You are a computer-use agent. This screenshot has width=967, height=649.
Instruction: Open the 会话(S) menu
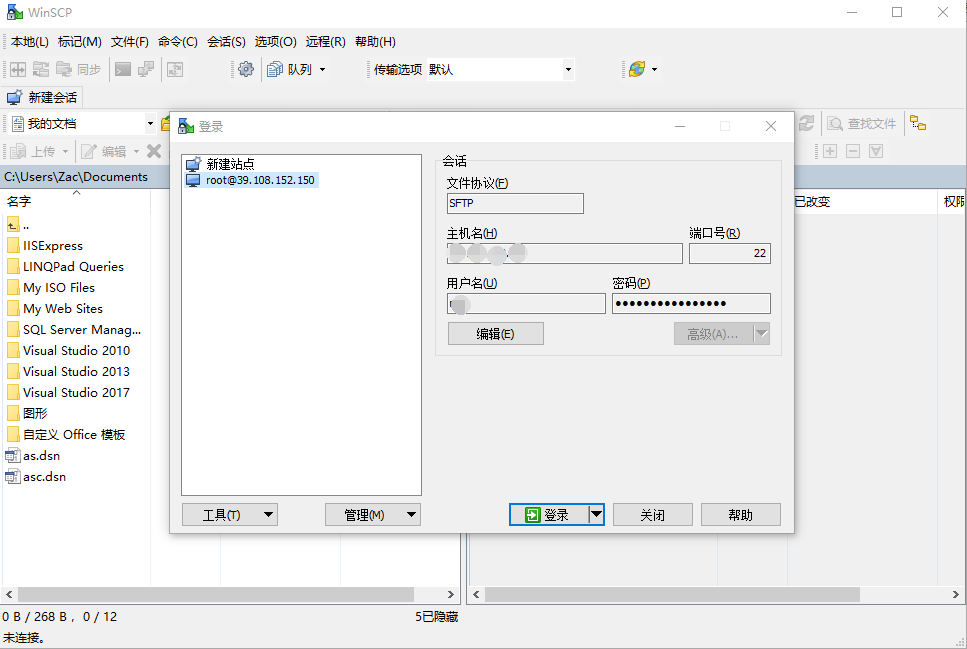226,41
